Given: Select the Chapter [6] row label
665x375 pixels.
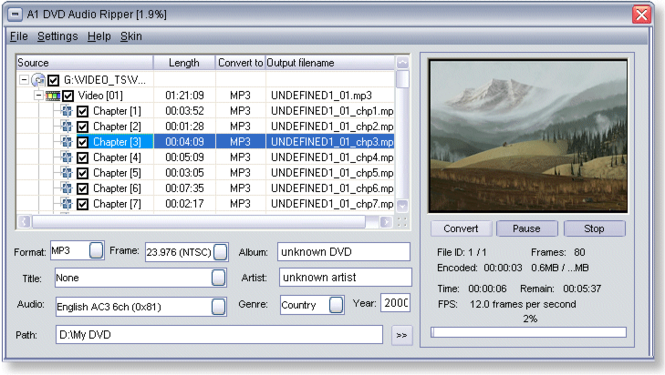Looking at the screenshot, I should click(x=117, y=188).
